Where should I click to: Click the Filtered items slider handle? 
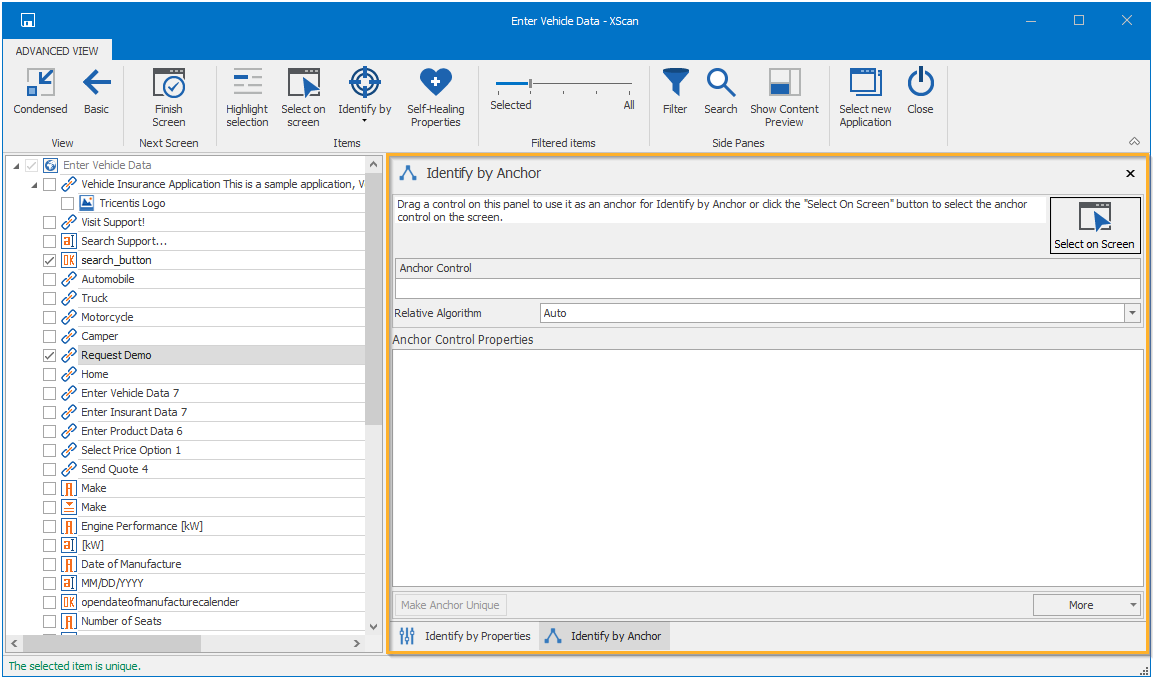click(530, 84)
